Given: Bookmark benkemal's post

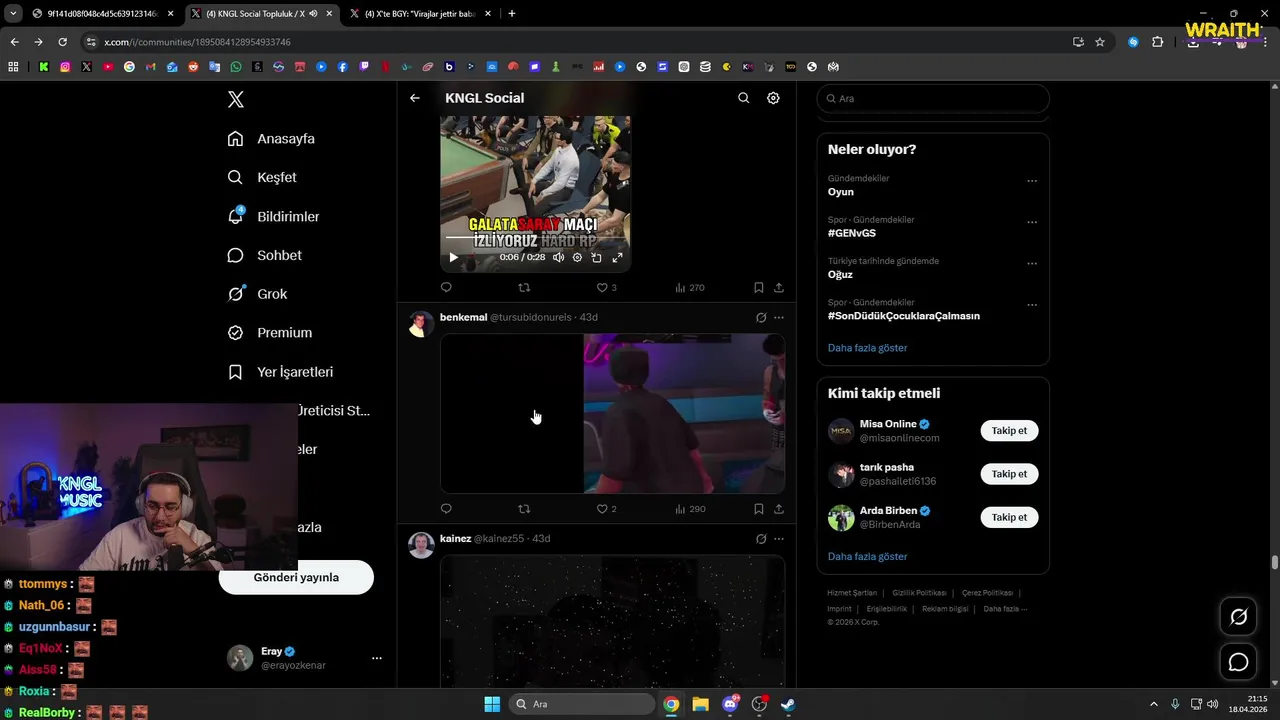Looking at the screenshot, I should click(x=759, y=509).
